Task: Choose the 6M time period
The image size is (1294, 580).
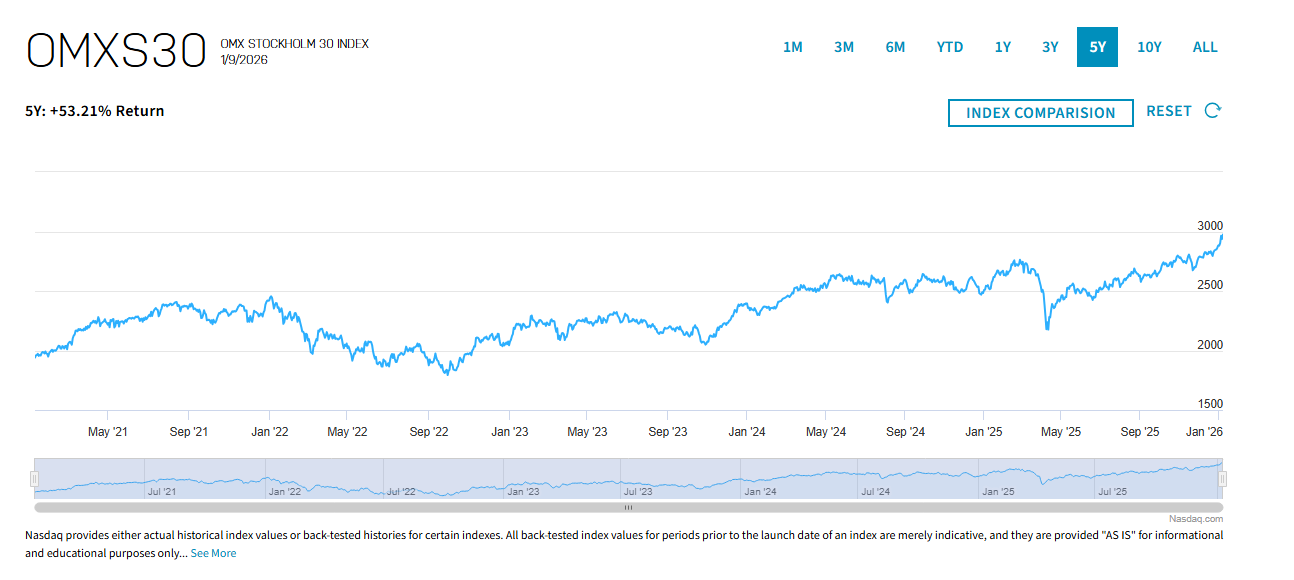Action: click(894, 47)
